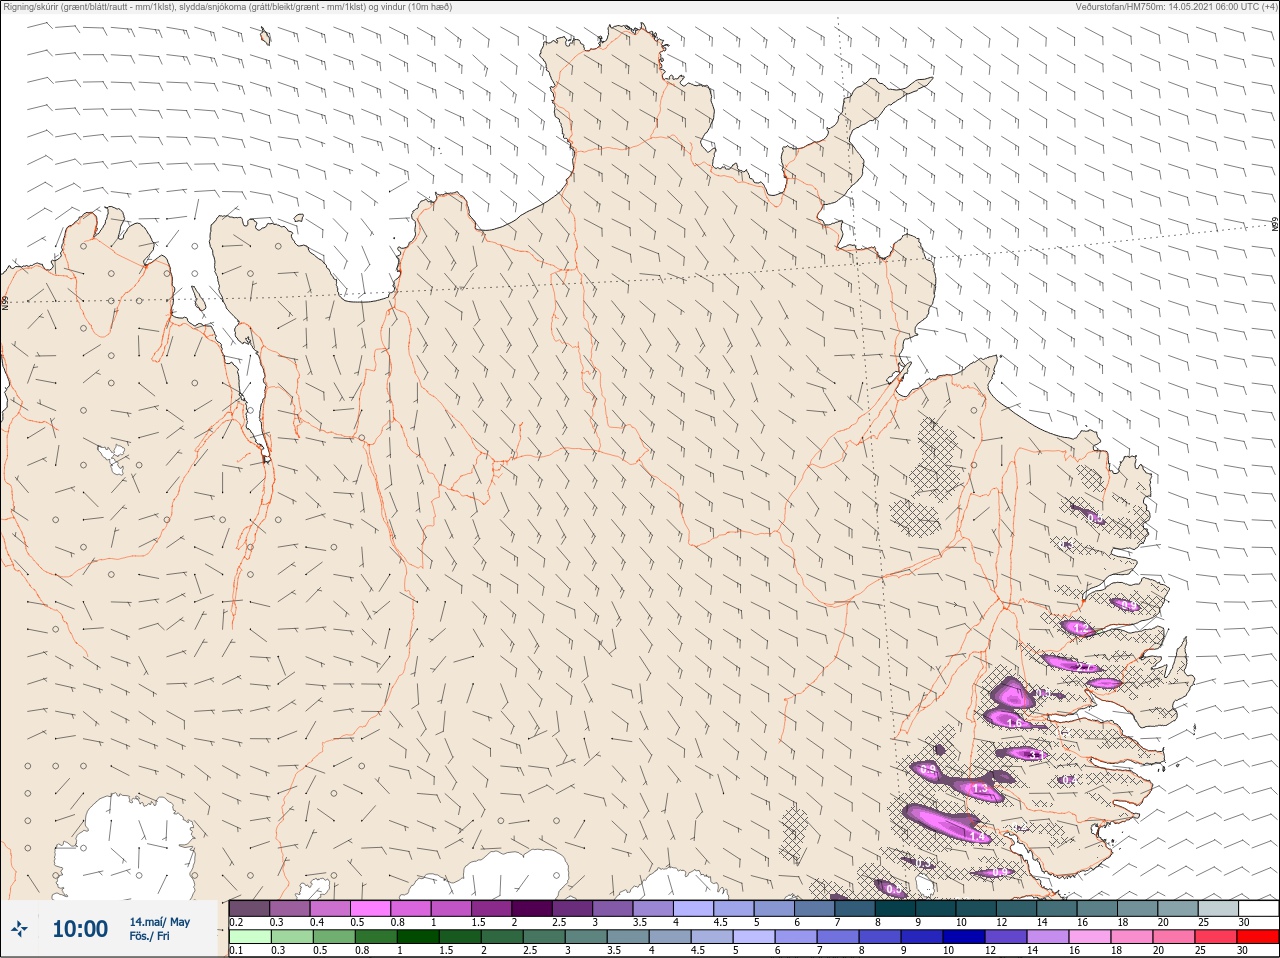
Task: Click the lavender 4.5 swatch in upper legend
Action: pos(734,908)
